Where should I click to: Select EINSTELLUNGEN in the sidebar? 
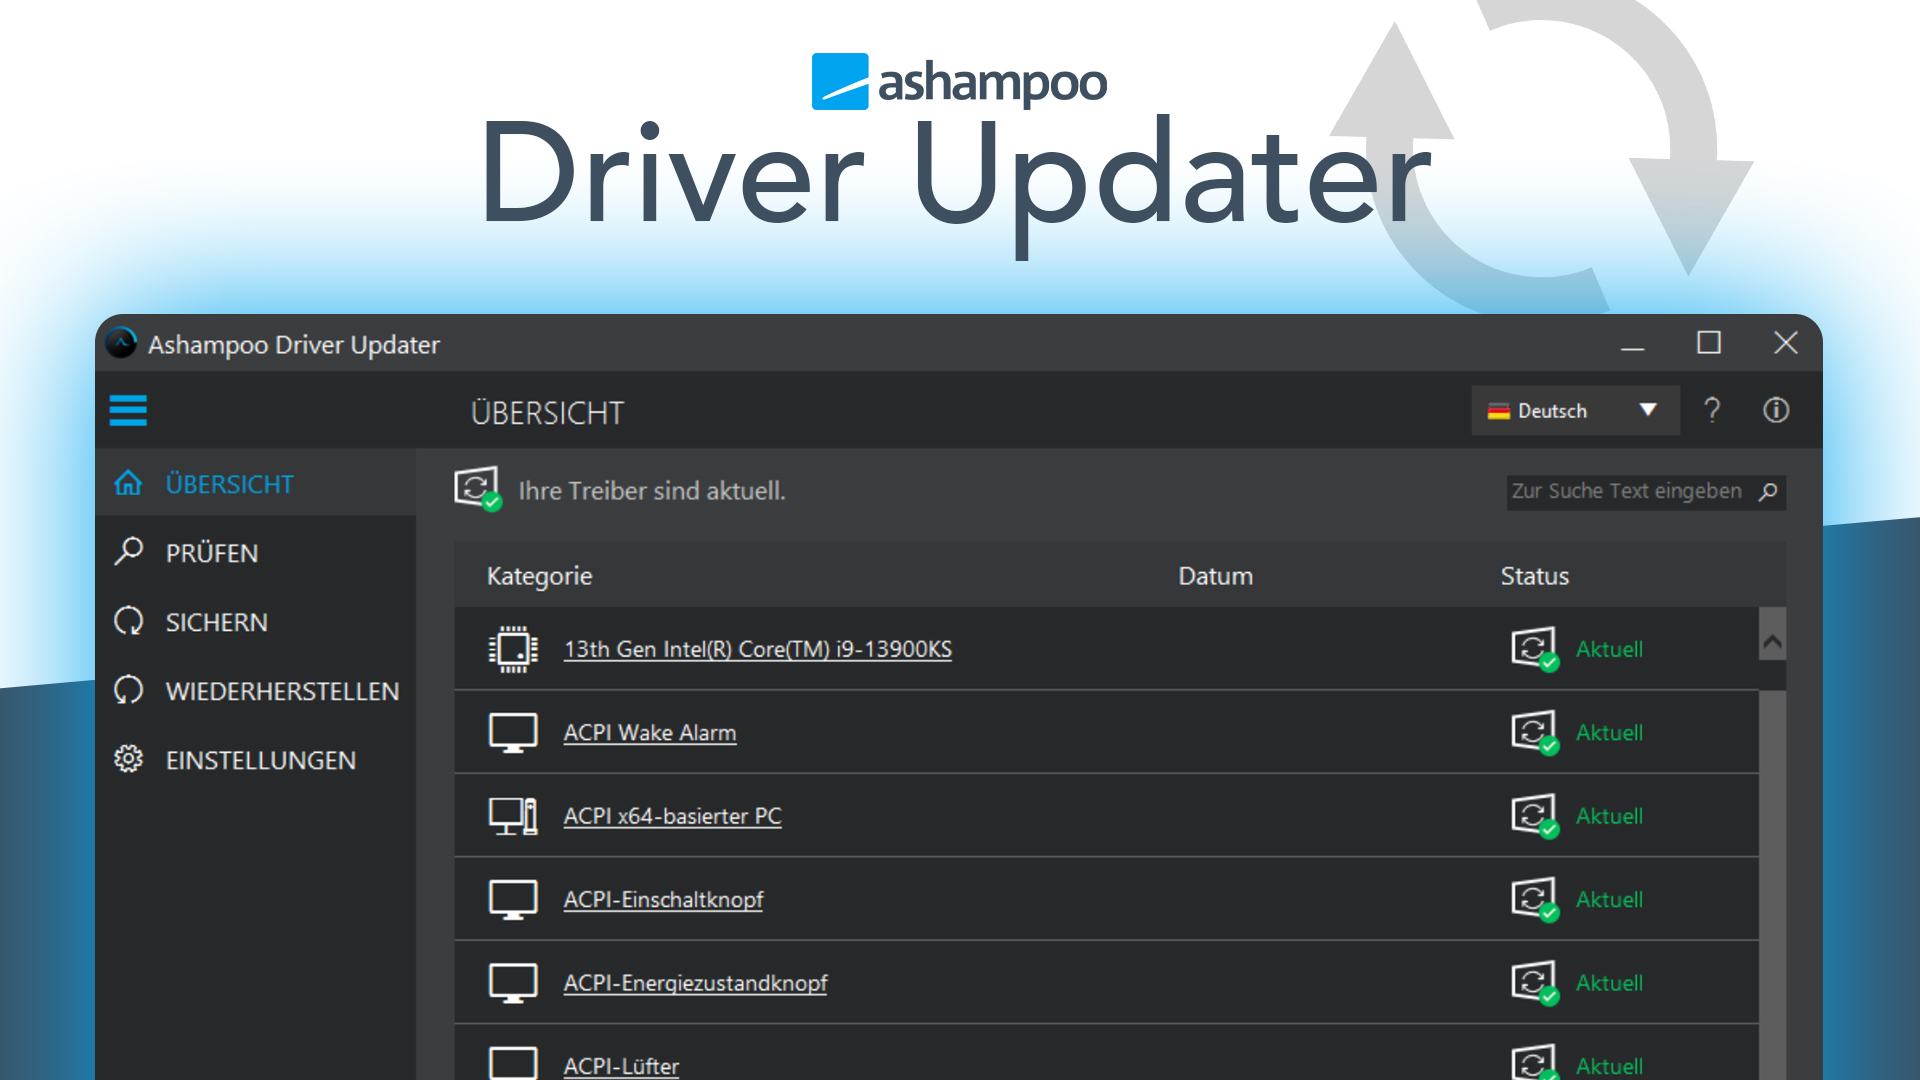pyautogui.click(x=260, y=759)
